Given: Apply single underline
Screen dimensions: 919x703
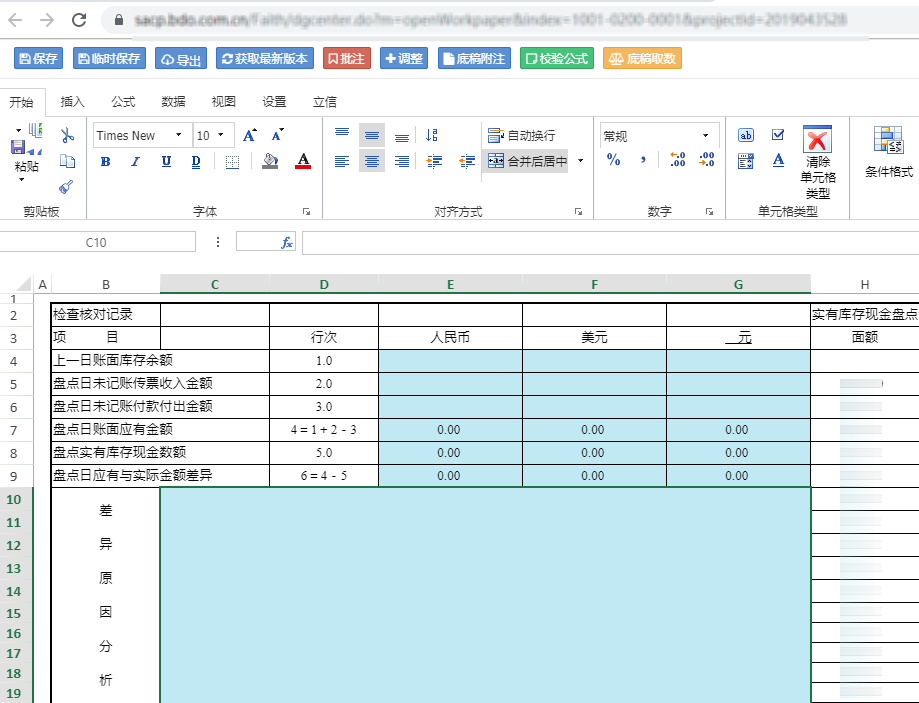Looking at the screenshot, I should [166, 162].
